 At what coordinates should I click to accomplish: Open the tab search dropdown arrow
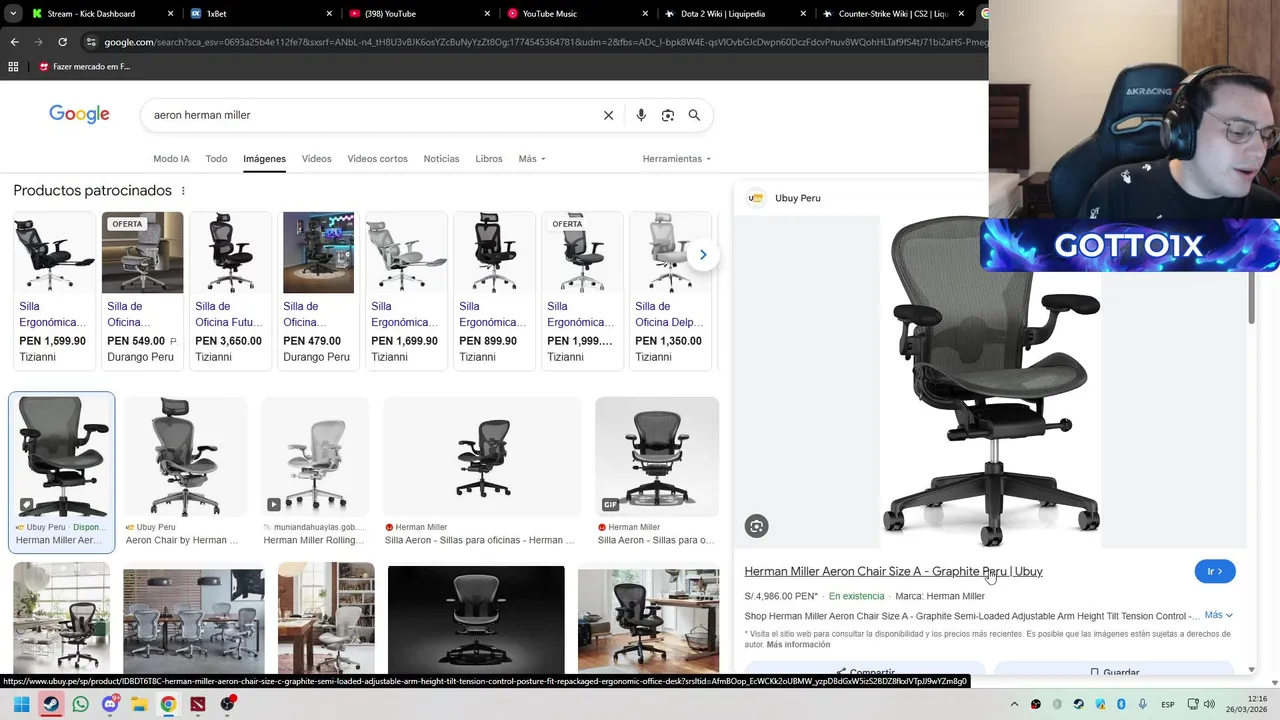[x=13, y=14]
